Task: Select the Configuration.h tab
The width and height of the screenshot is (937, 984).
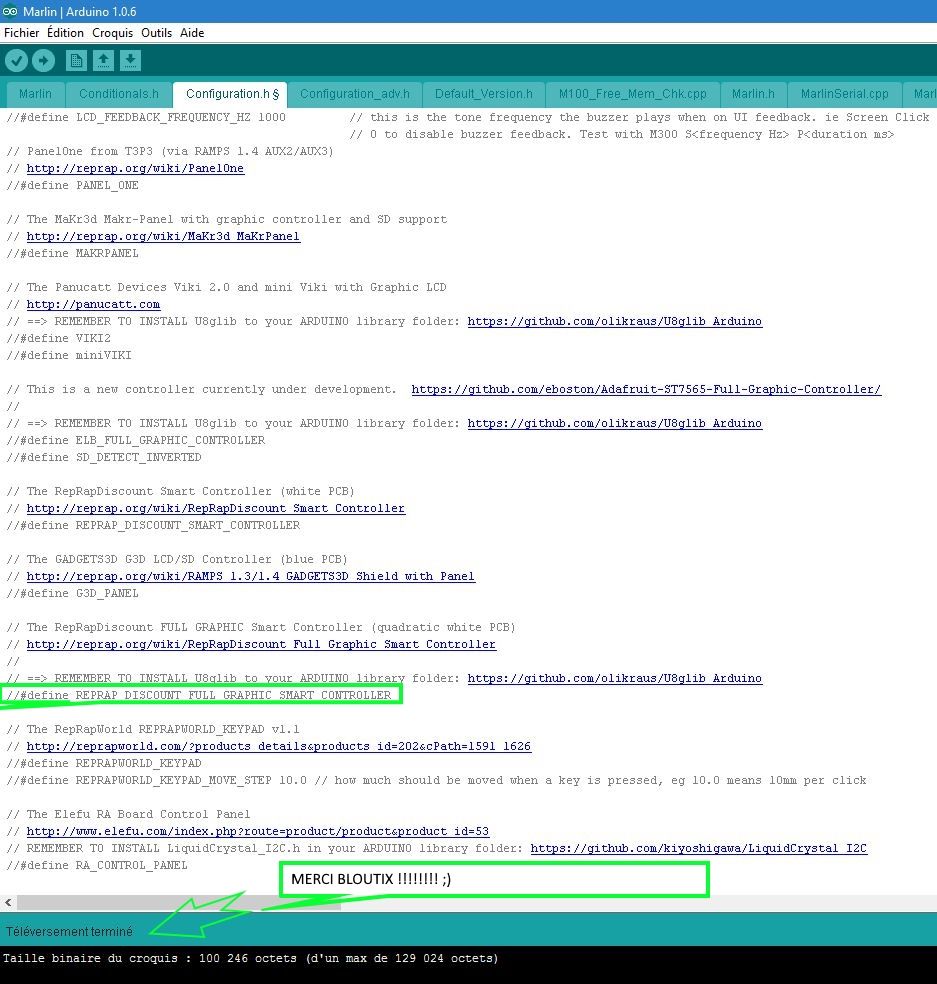Action: (230, 94)
